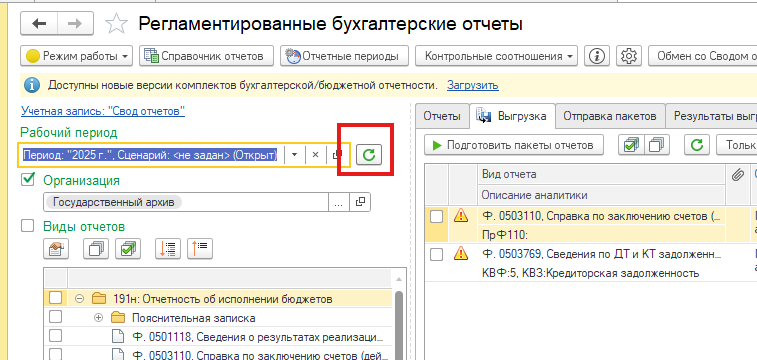Choose organization with the ellipsis button
The height and width of the screenshot is (360, 757).
click(x=338, y=202)
